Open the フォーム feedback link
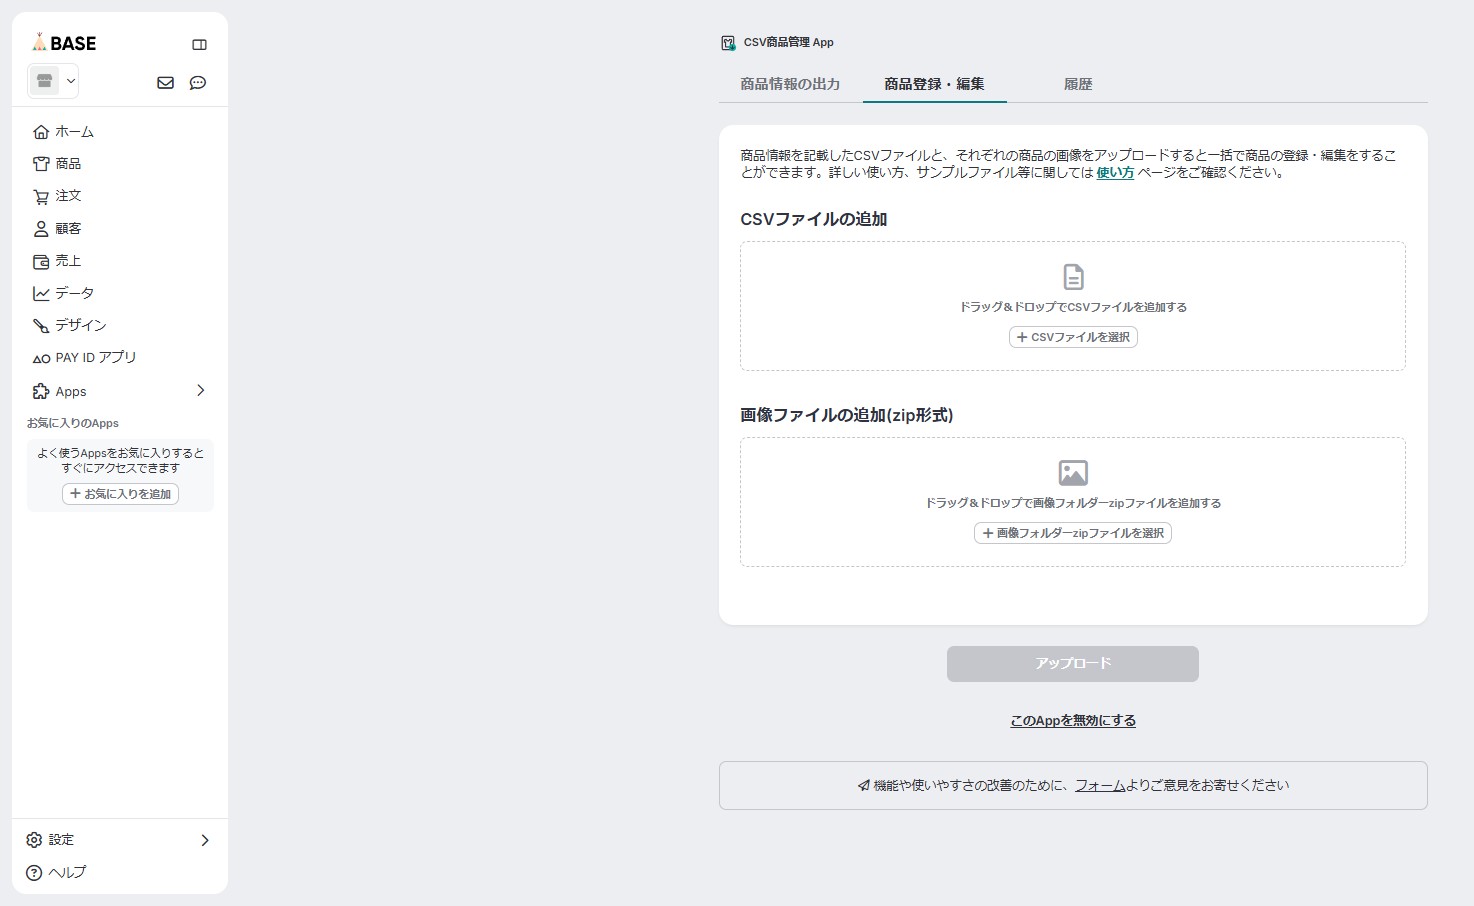 click(x=1100, y=785)
